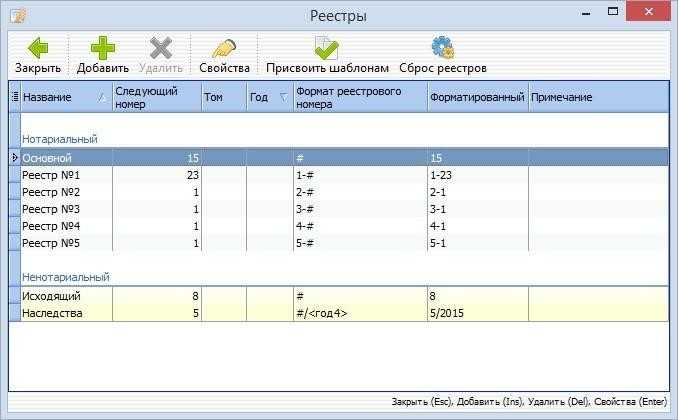Close the Реестры window with red X

point(648,12)
